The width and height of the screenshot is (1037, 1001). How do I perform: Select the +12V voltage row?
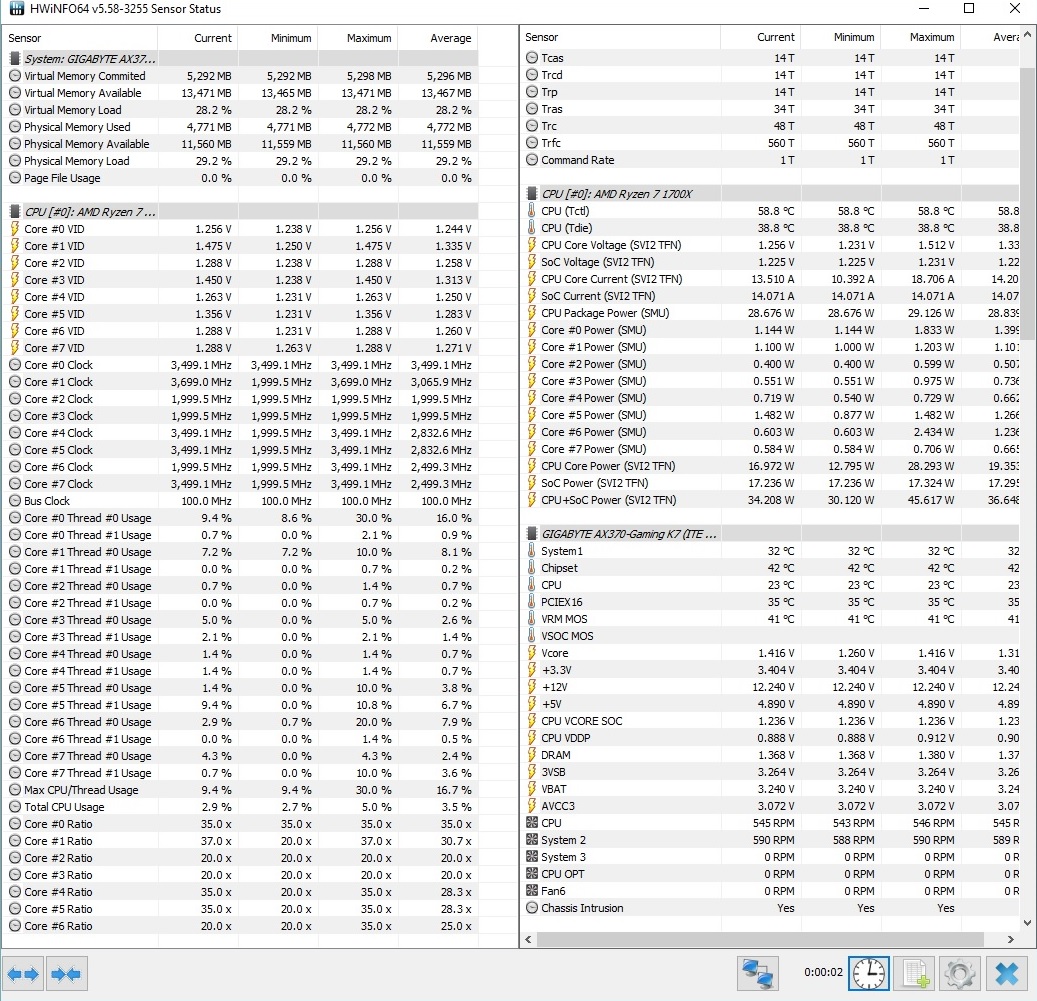click(770, 687)
